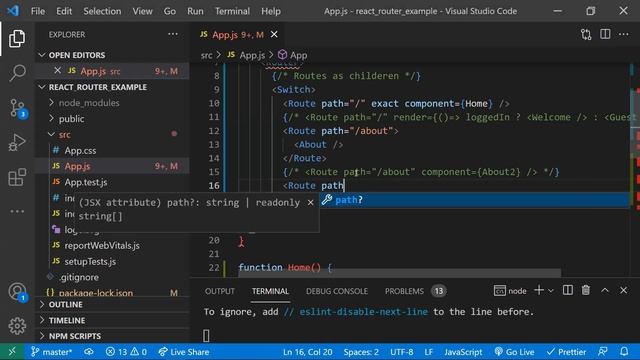
Task: Expand the Outline section
Action: coord(112,304)
